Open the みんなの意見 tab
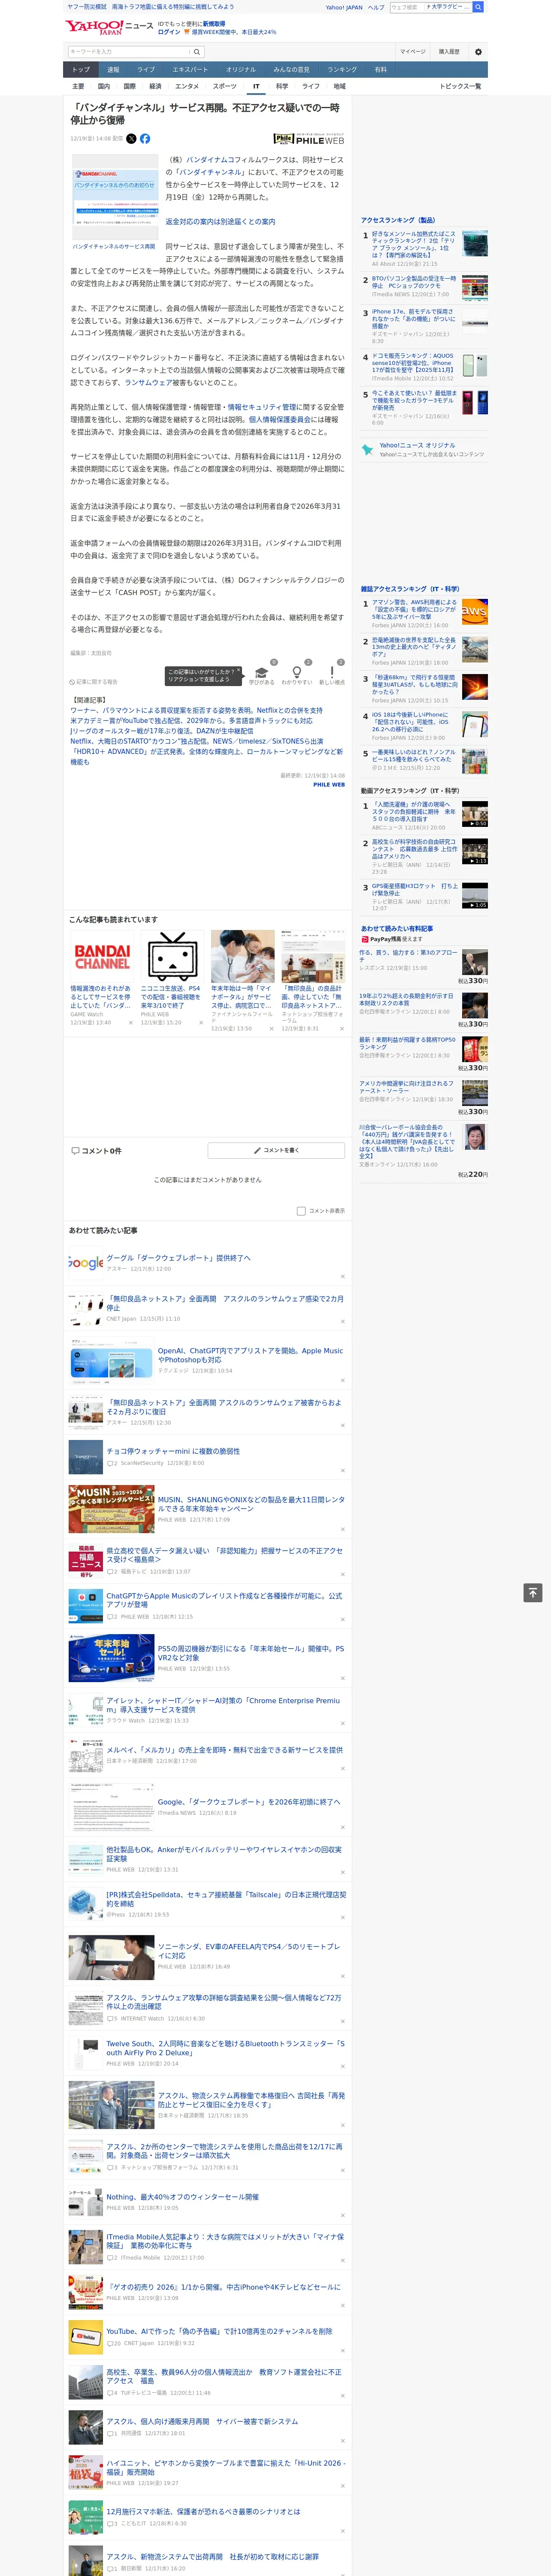 291,70
